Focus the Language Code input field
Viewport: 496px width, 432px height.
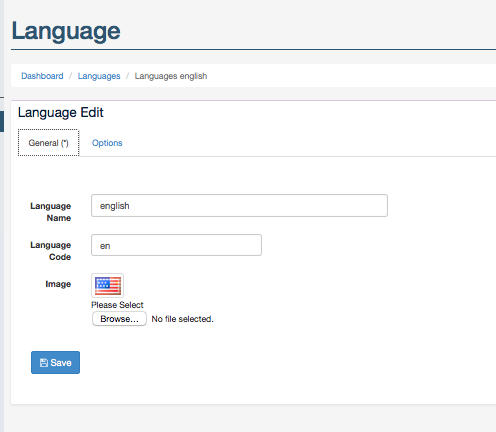pos(176,245)
